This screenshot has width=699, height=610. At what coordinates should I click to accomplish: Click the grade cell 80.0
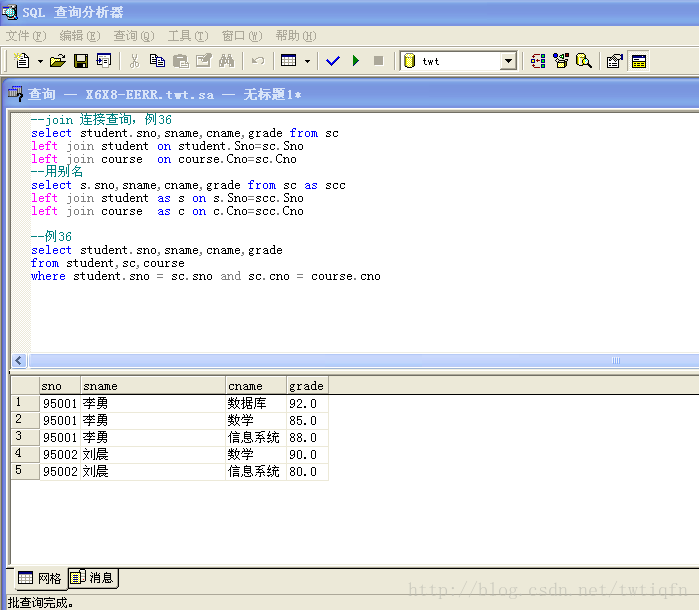[x=307, y=471]
